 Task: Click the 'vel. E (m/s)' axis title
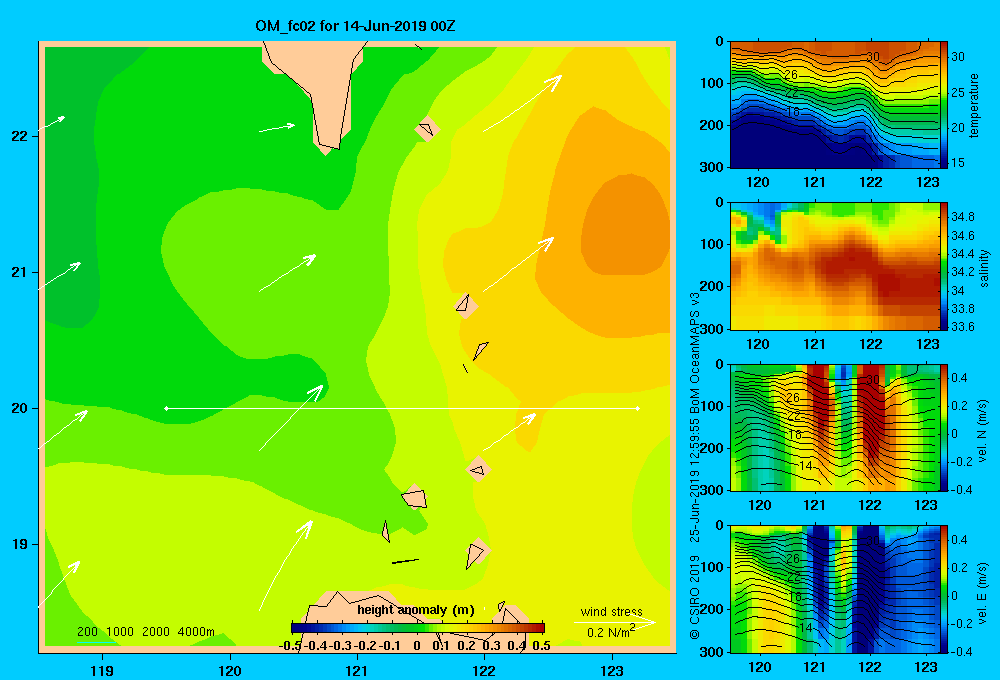pyautogui.click(x=982, y=592)
